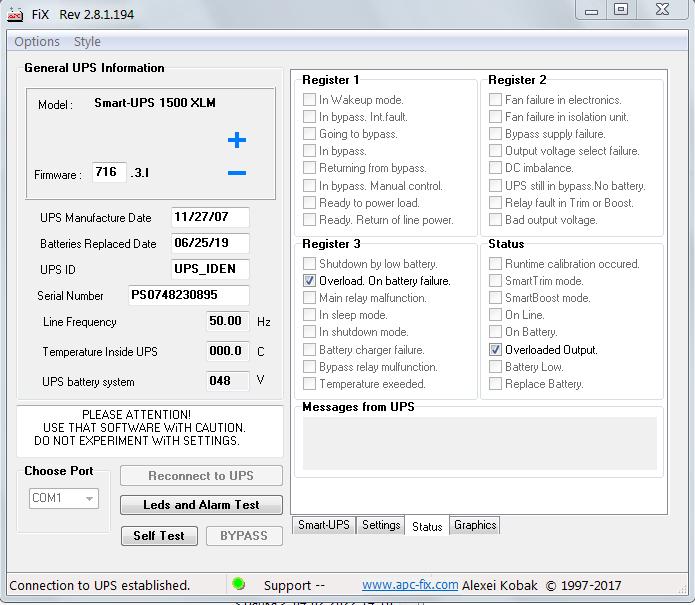This screenshot has height=605, width=695.
Task: Uncheck the Overloaded Output checkbox
Action: click(x=496, y=350)
